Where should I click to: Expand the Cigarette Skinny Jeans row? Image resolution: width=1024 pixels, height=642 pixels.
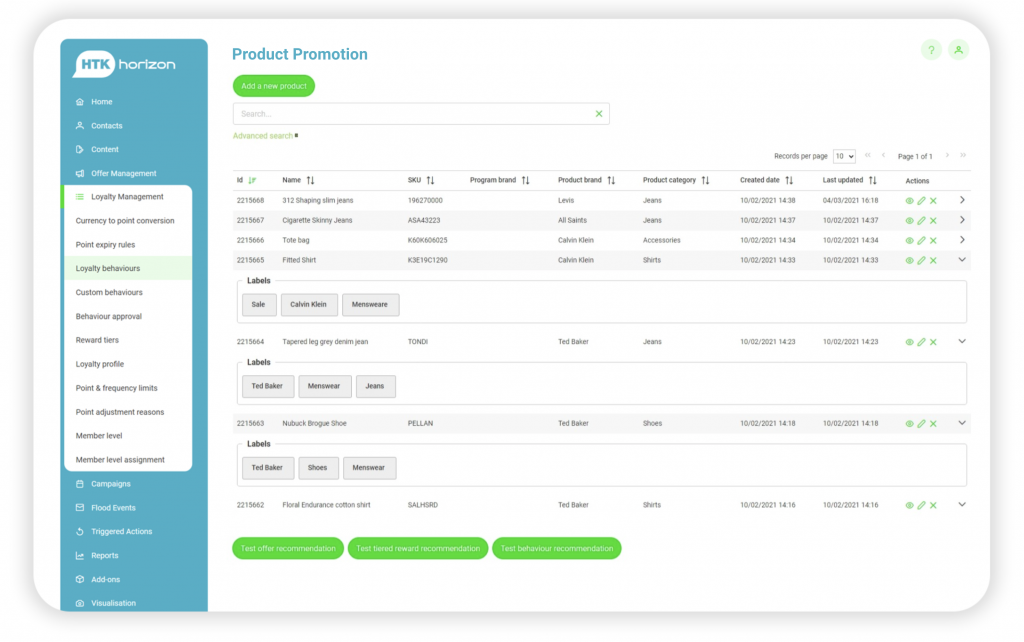click(962, 220)
